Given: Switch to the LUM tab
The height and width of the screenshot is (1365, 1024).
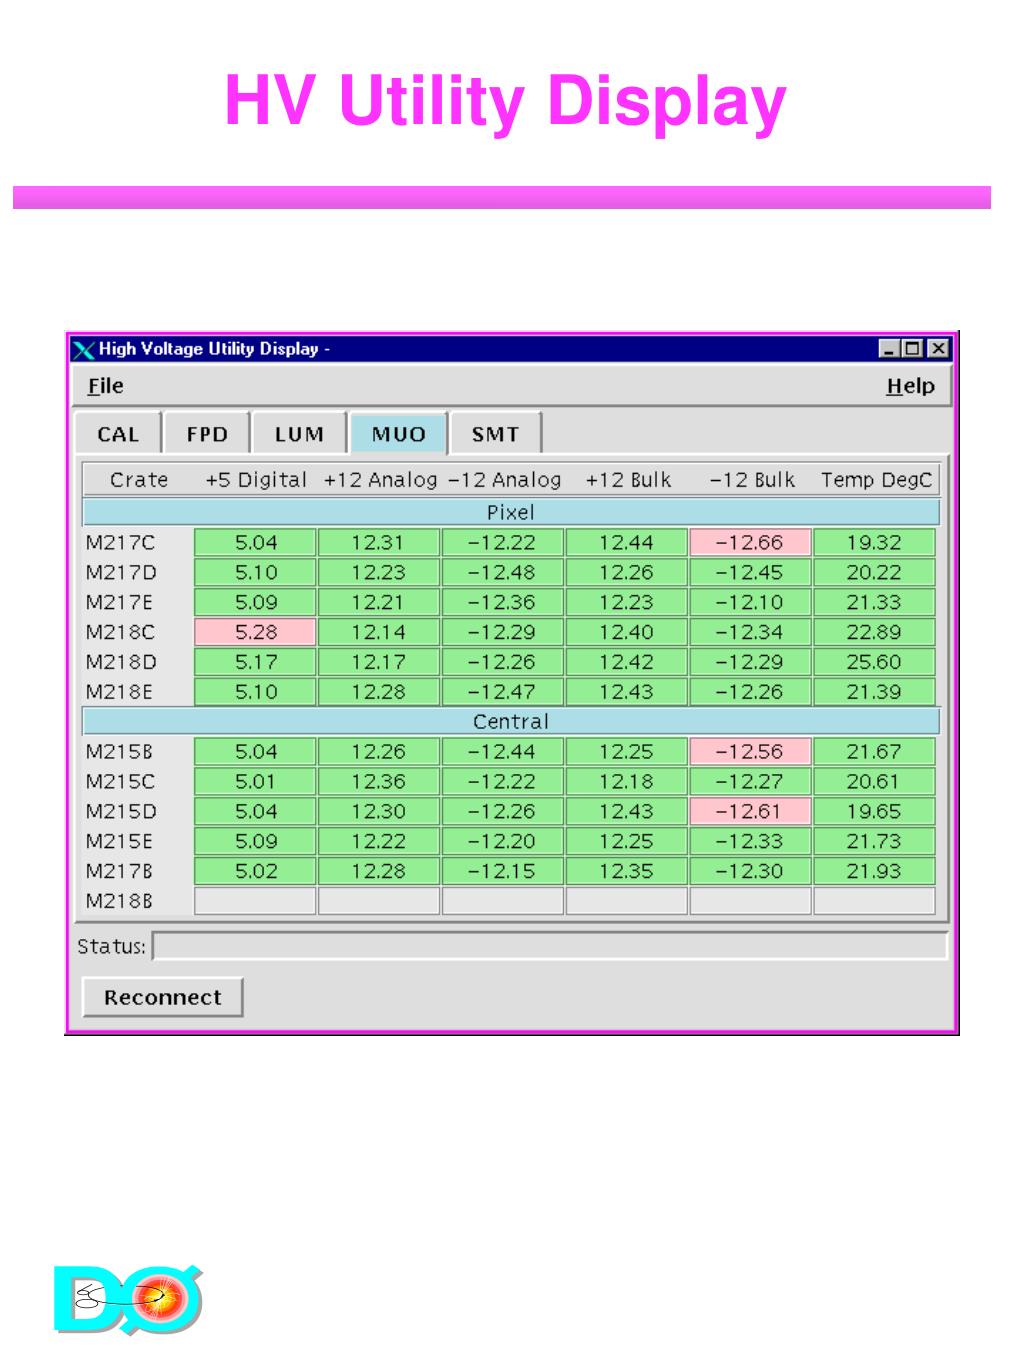Looking at the screenshot, I should 299,434.
